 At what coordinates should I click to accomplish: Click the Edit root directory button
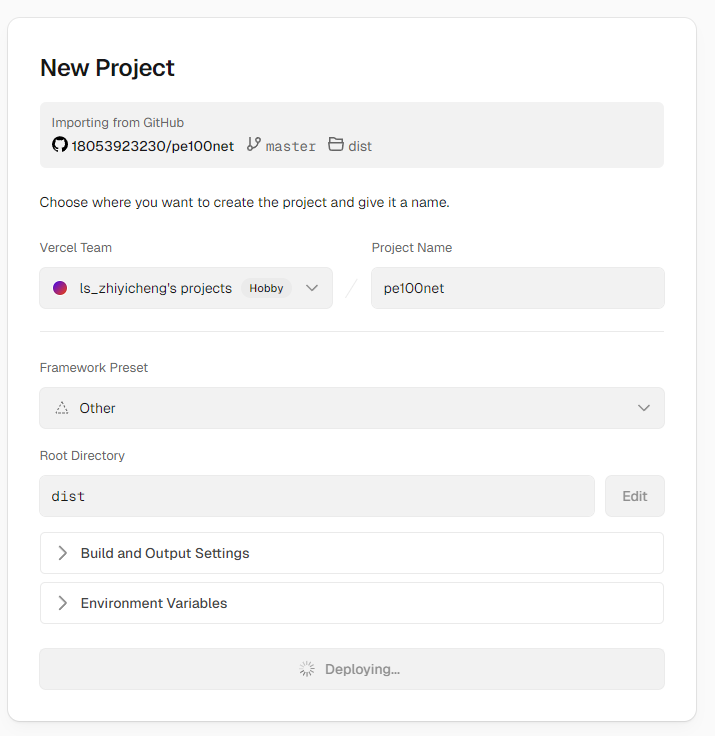634,496
